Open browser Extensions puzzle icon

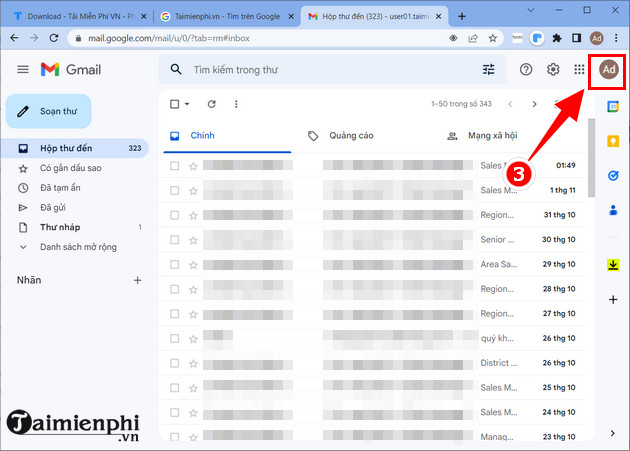pos(556,38)
